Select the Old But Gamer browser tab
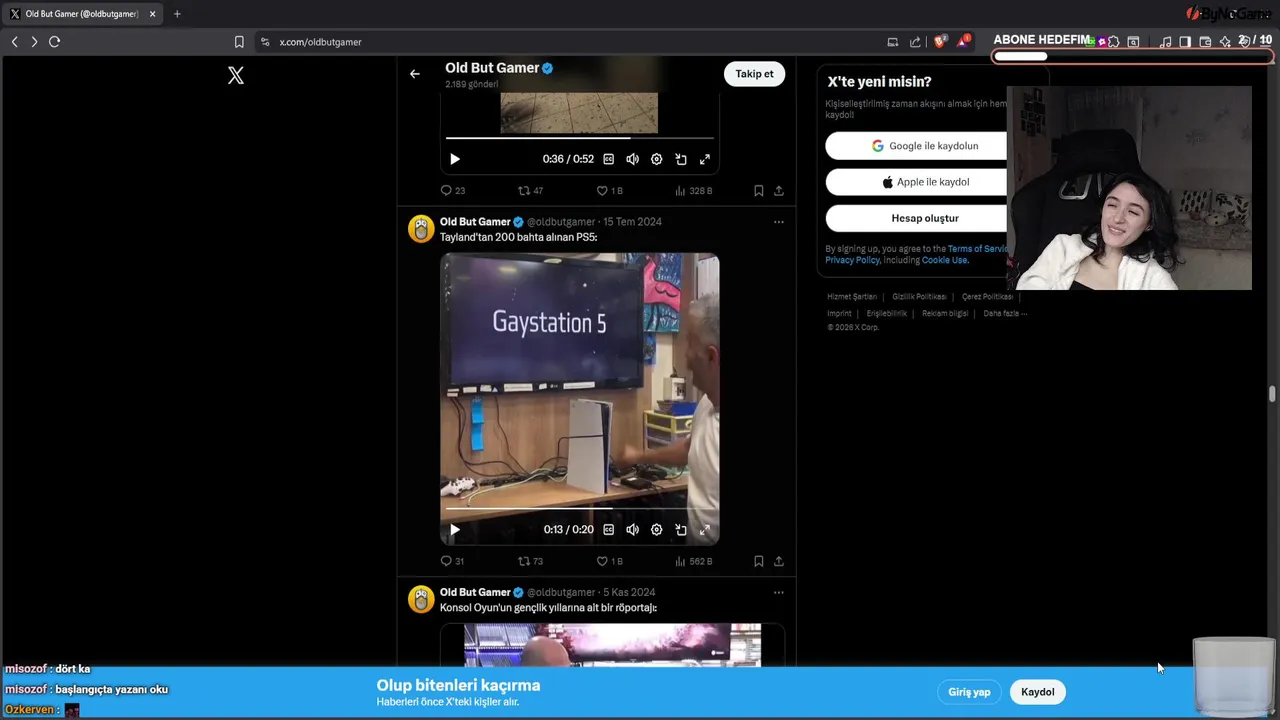 pyautogui.click(x=83, y=14)
